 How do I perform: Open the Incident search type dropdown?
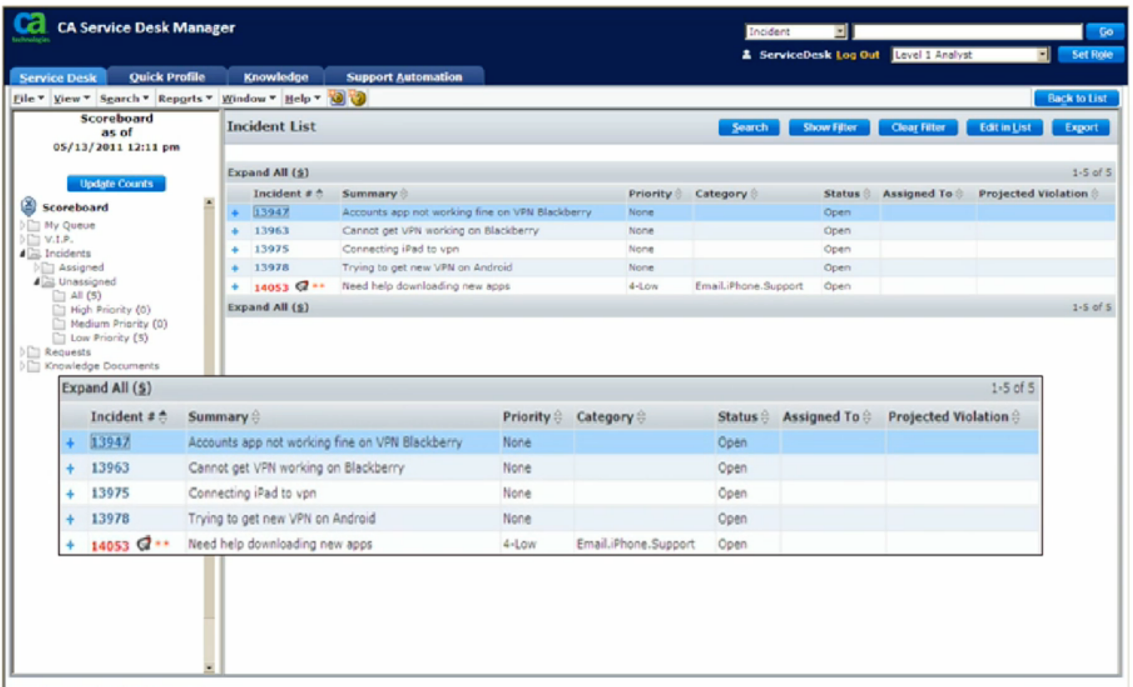pos(840,30)
